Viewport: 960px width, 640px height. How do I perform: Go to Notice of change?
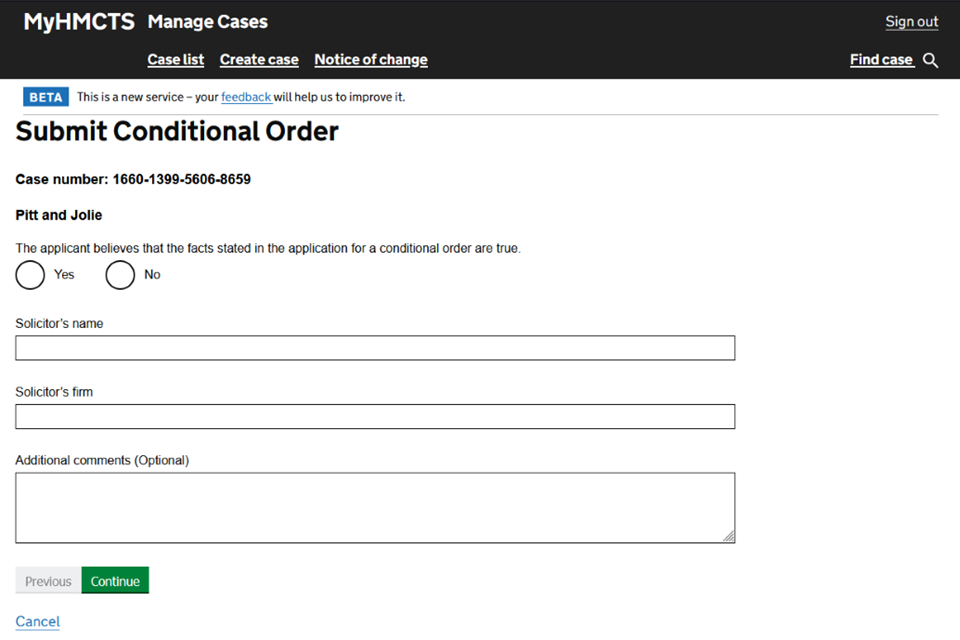(x=371, y=60)
